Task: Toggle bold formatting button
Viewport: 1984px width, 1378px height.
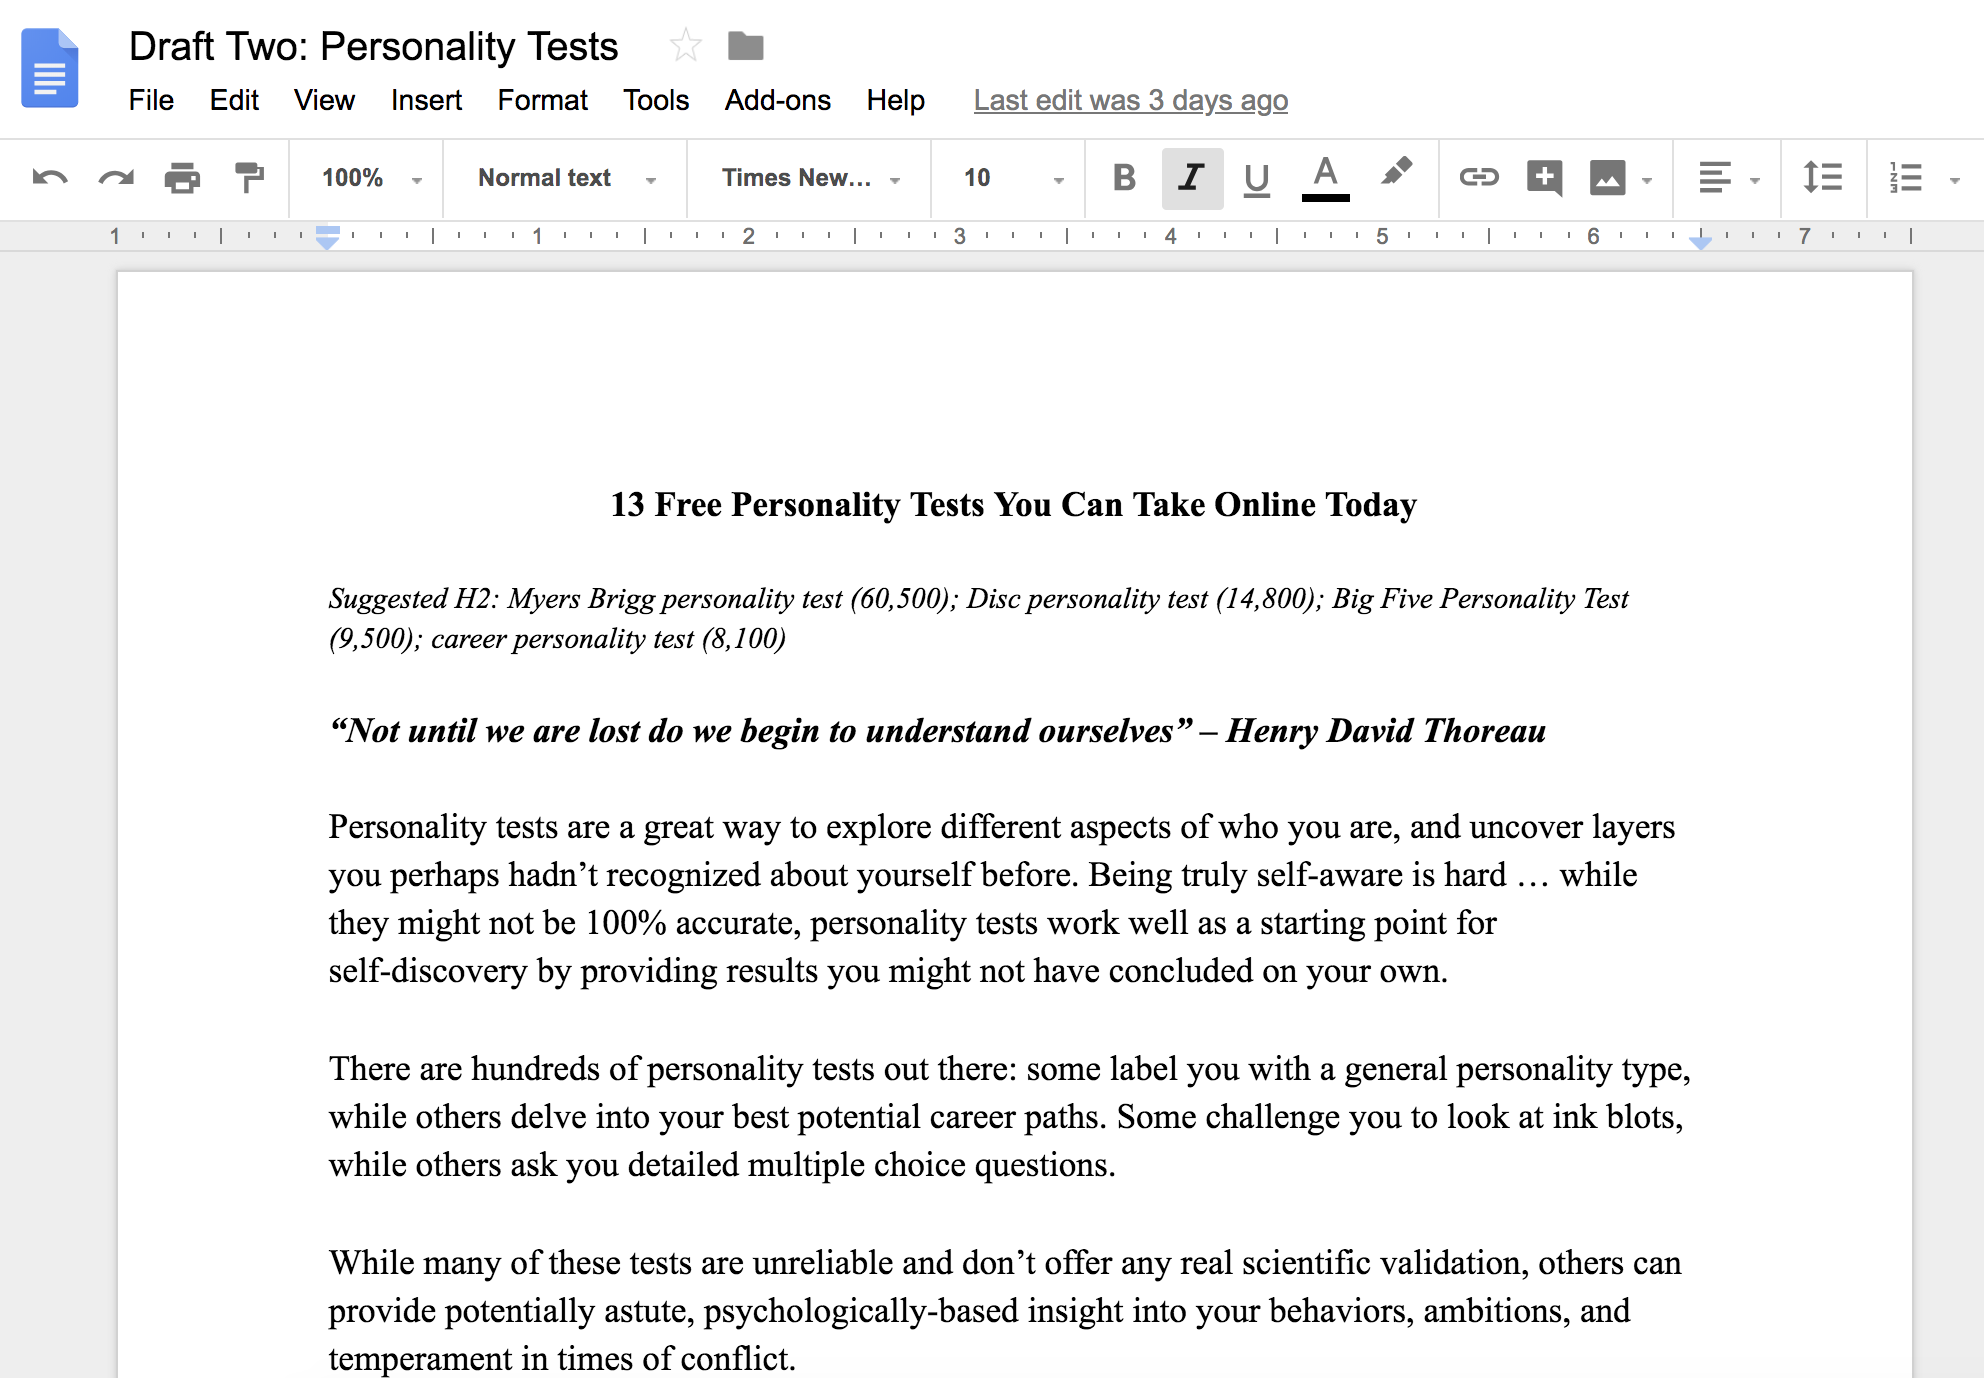Action: (1124, 178)
